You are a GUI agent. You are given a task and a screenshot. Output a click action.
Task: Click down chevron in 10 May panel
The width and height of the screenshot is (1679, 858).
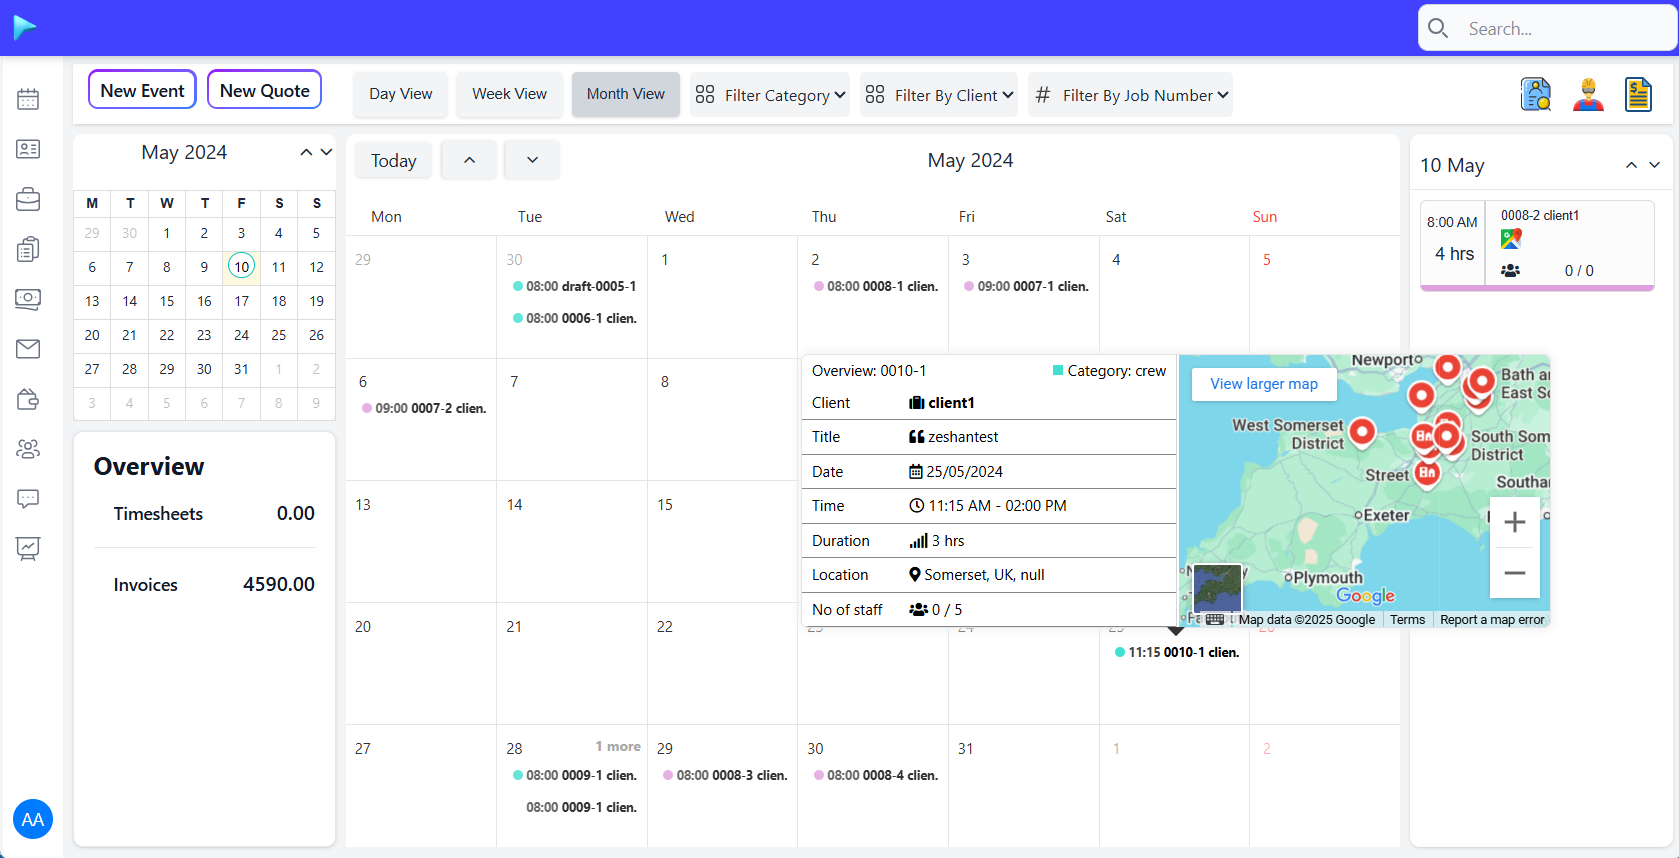[x=1654, y=165]
